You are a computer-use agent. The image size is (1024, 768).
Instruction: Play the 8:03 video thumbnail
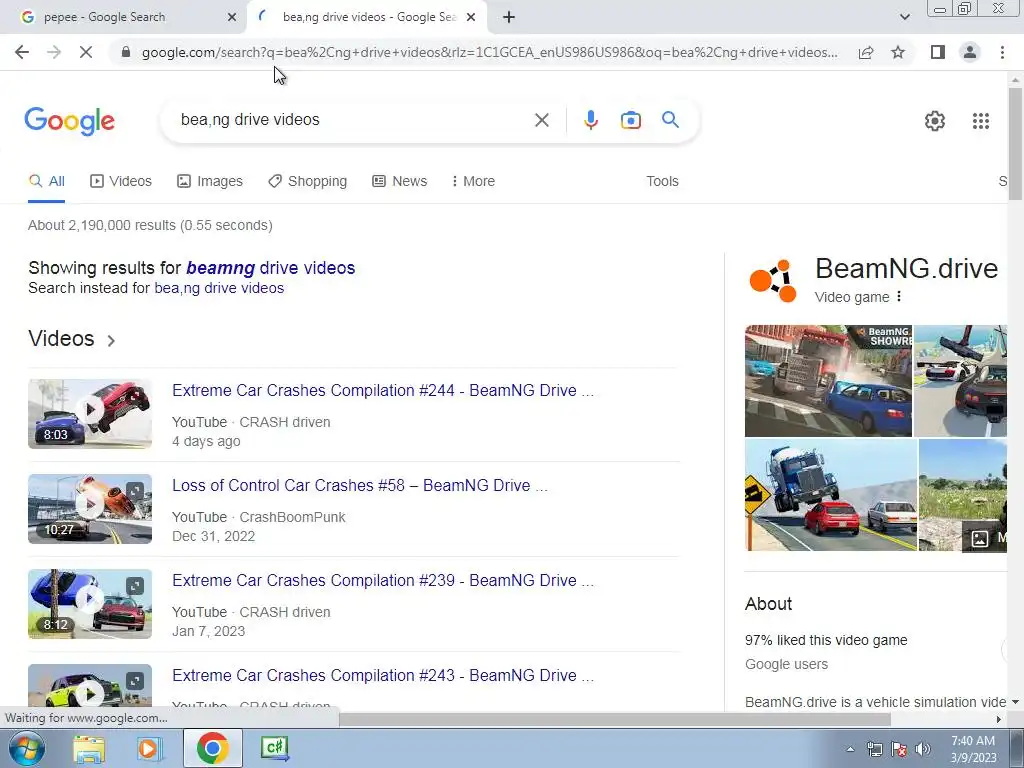pyautogui.click(x=90, y=414)
